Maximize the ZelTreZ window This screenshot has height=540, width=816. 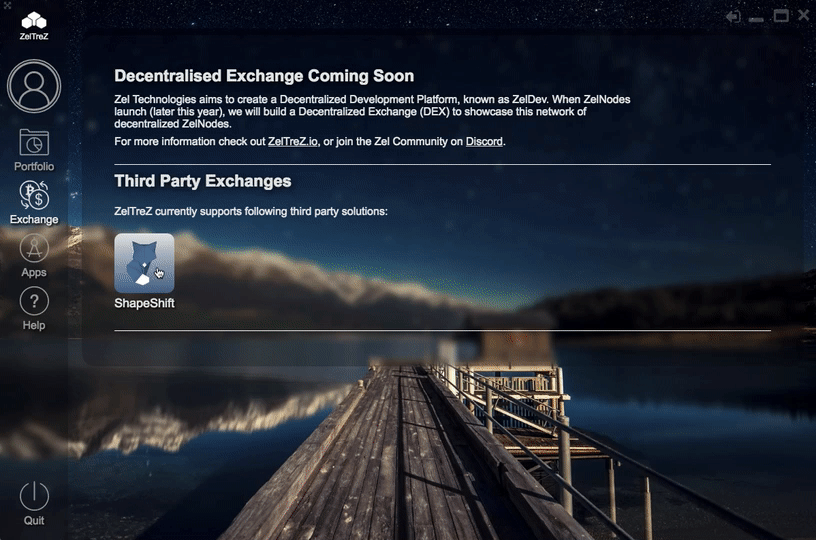[781, 16]
